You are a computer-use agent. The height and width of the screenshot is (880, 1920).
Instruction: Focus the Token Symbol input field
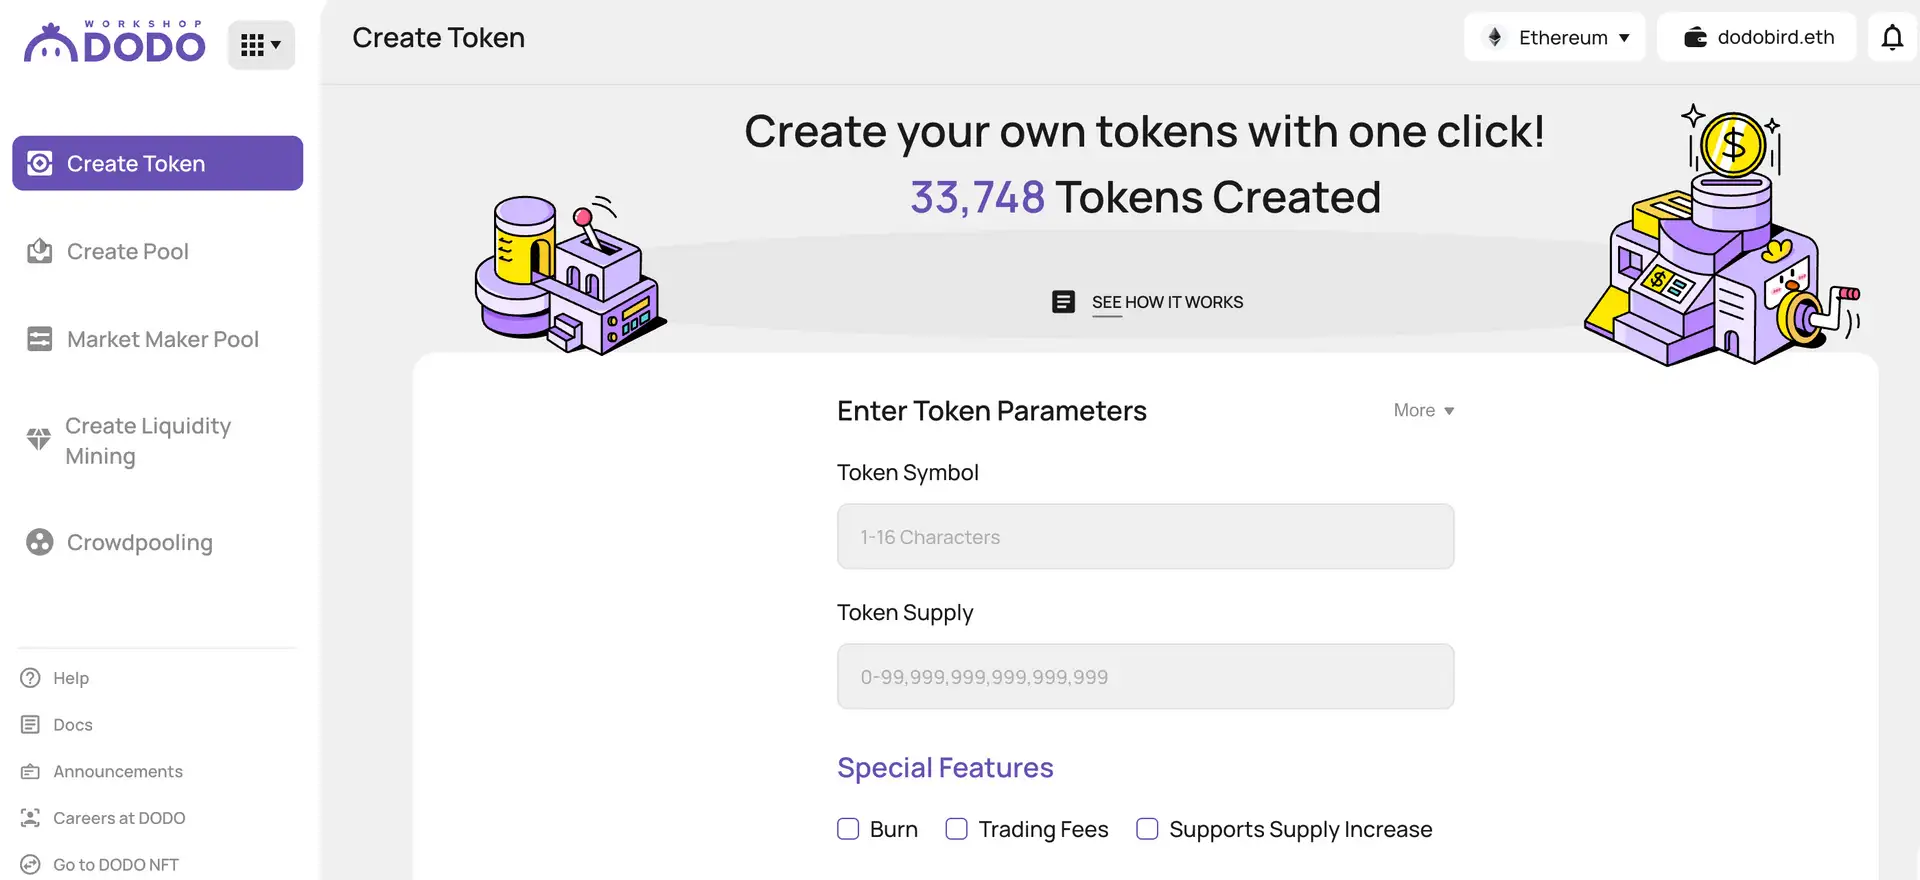1145,537
